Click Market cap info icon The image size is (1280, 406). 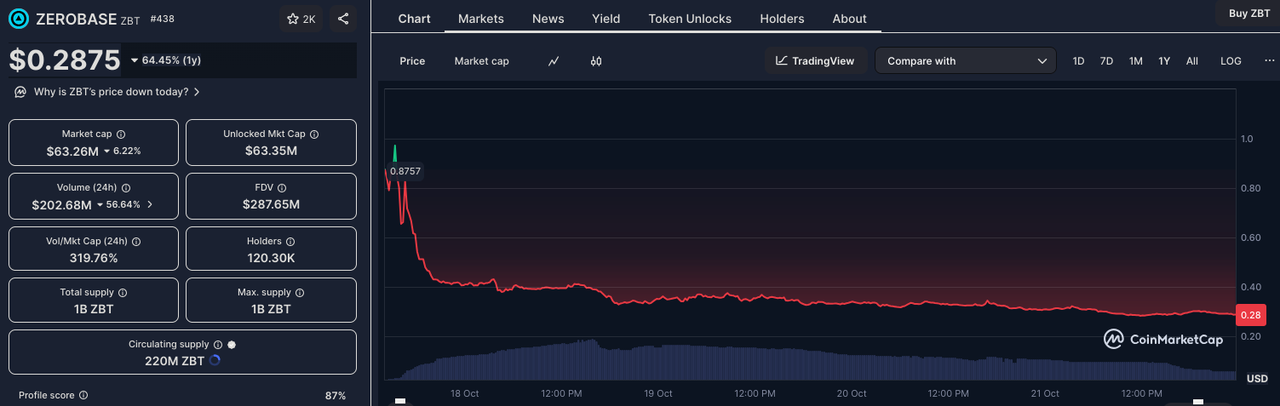tap(121, 134)
